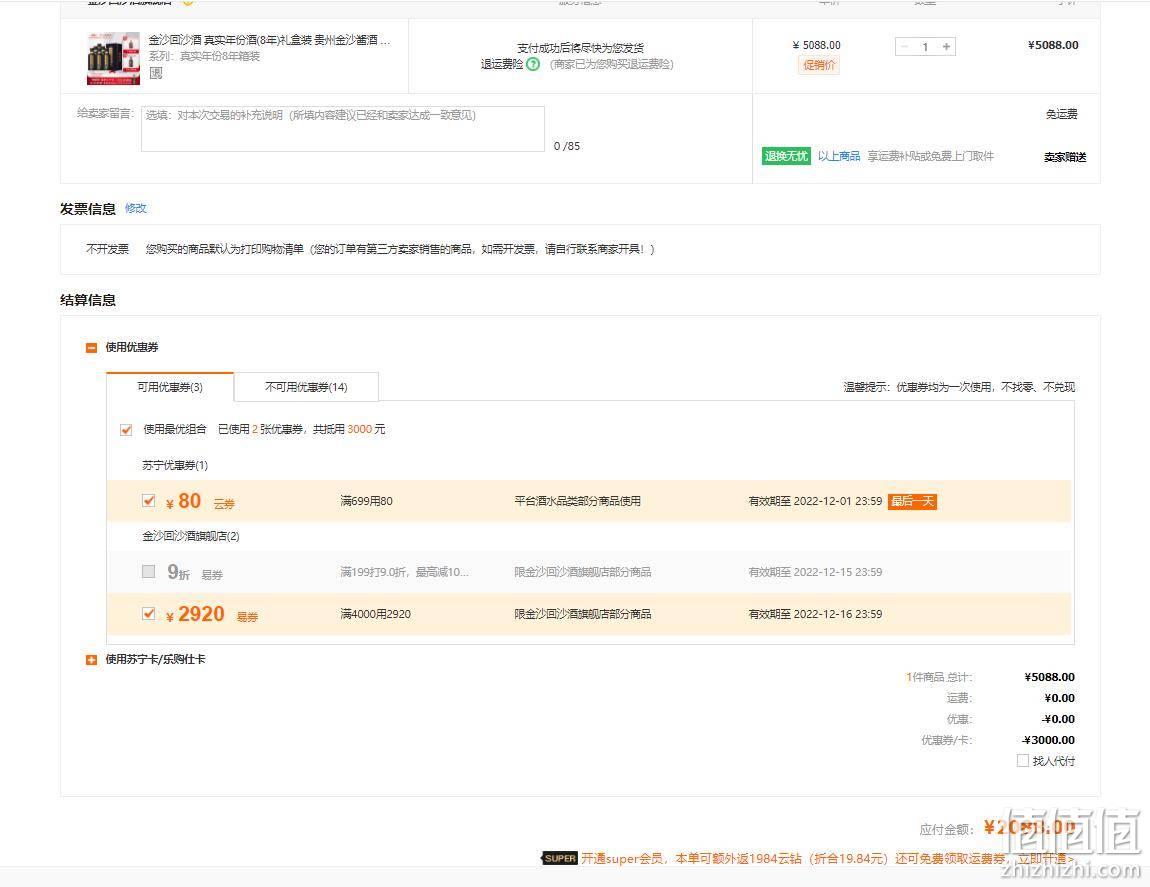Switch to 可用优惠券(3) tab
This screenshot has height=887, width=1150.
point(170,387)
